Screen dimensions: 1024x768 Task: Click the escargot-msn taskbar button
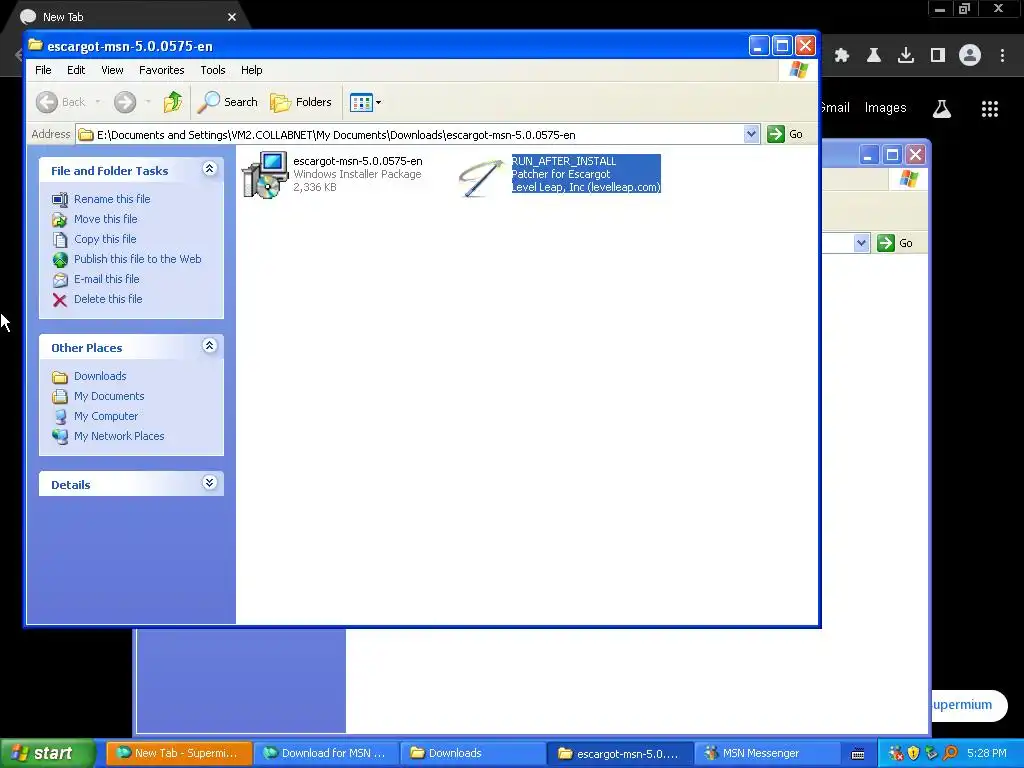(x=619, y=753)
